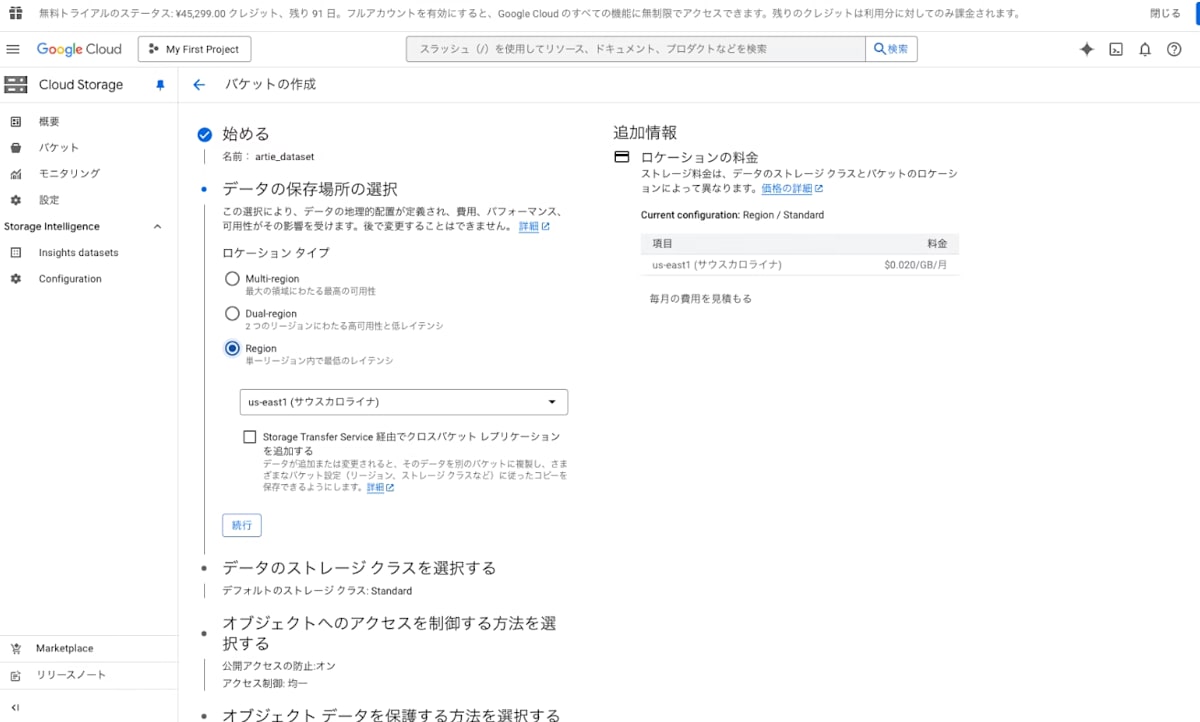Click the バケット bucket icon
This screenshot has height=722, width=1200.
click(15, 148)
